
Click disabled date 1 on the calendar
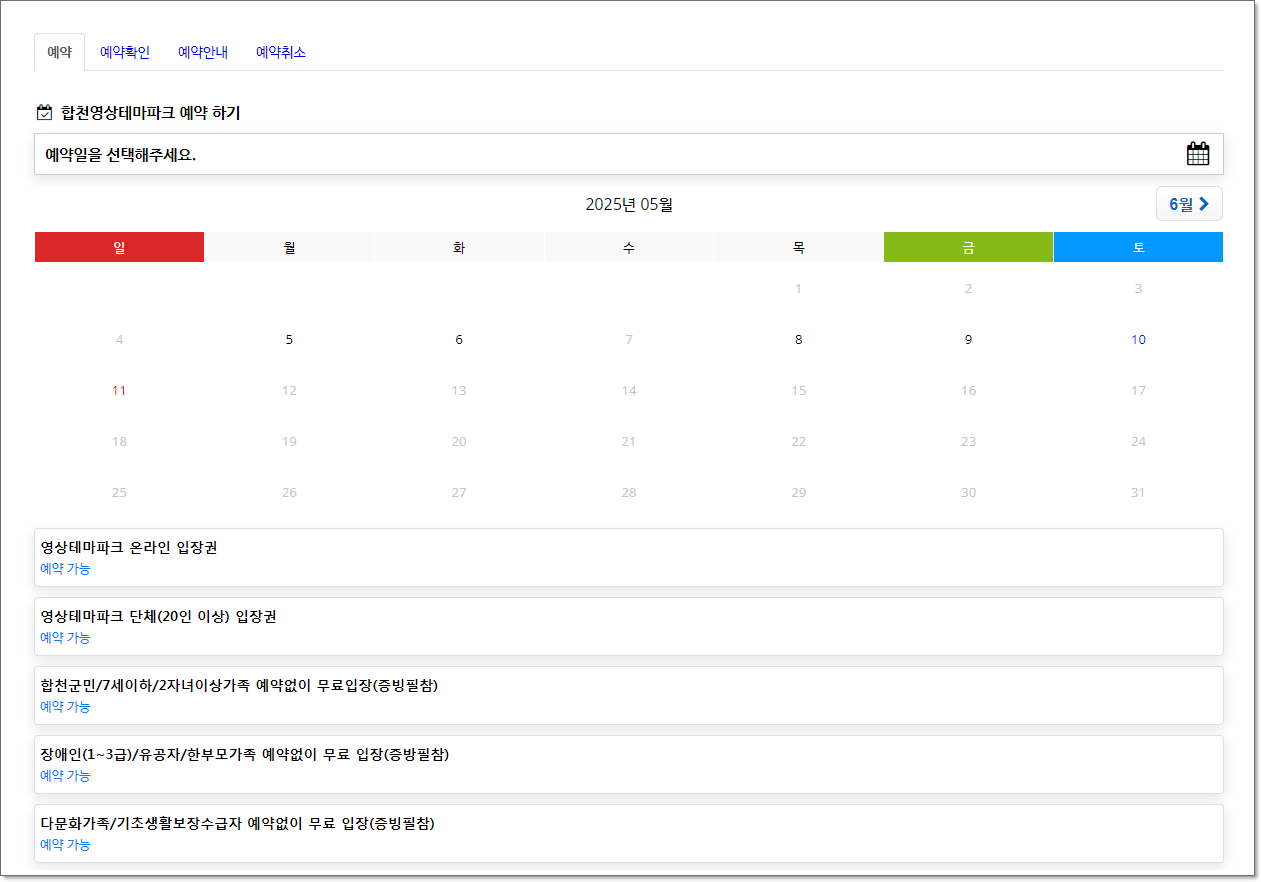[798, 289]
